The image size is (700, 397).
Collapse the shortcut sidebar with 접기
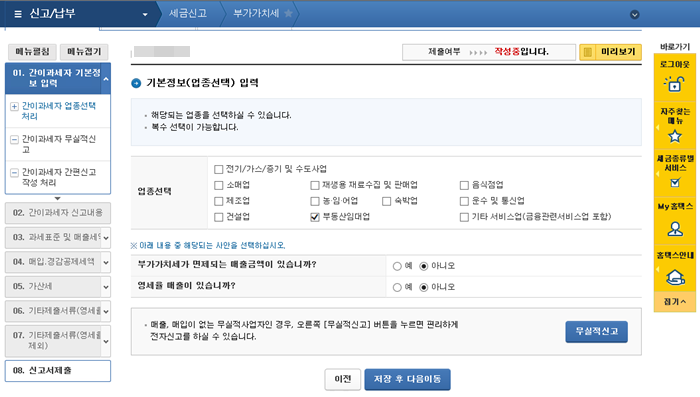pos(675,302)
